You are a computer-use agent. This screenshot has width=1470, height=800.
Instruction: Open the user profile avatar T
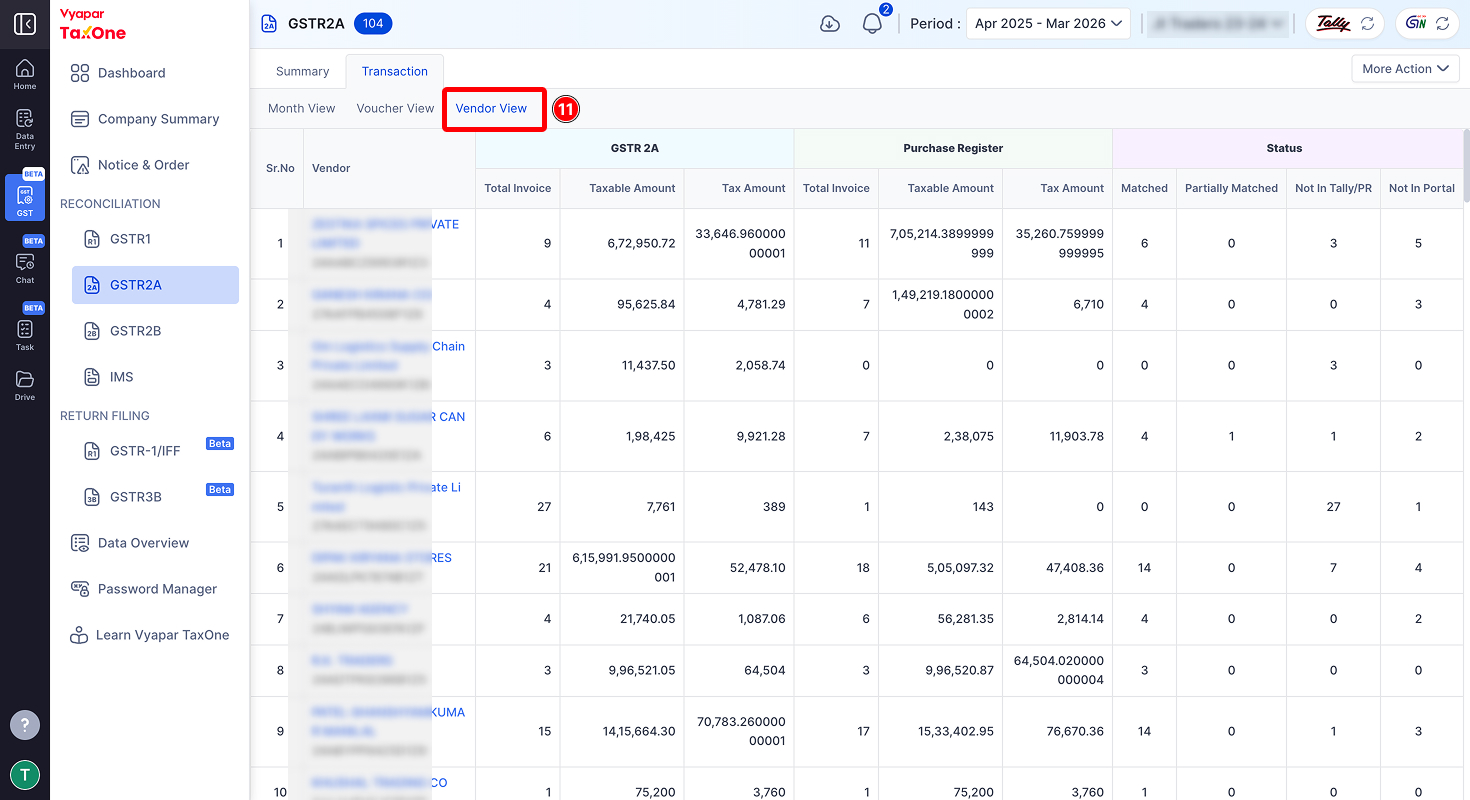(25, 775)
